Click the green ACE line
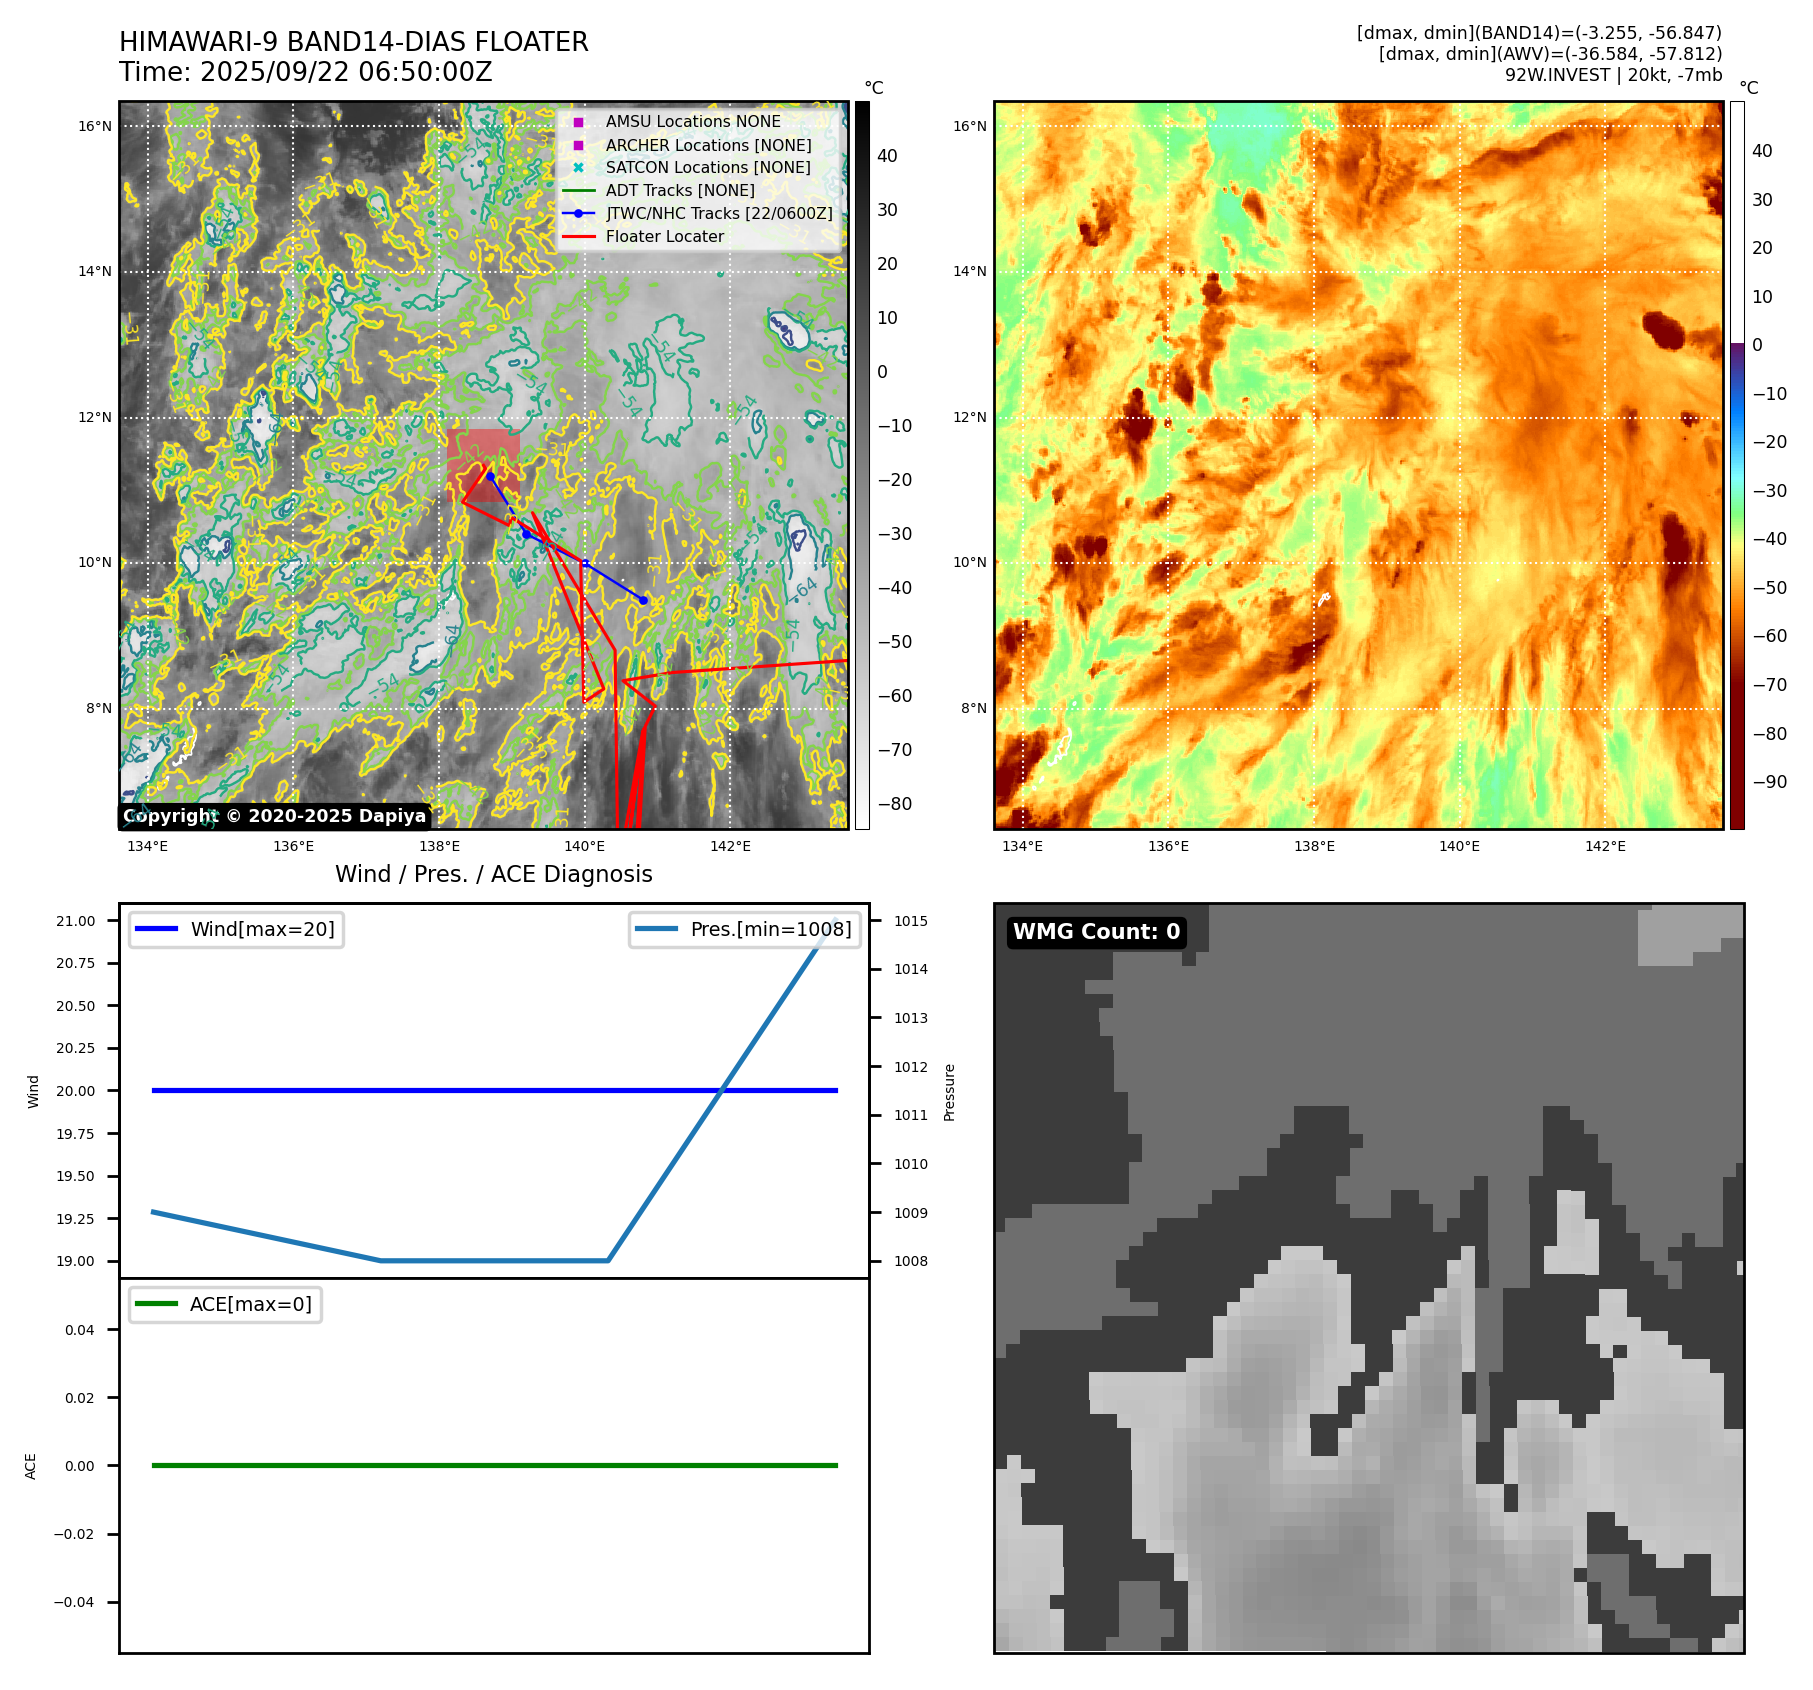The height and width of the screenshot is (1690, 1813). pyautogui.click(x=494, y=1466)
